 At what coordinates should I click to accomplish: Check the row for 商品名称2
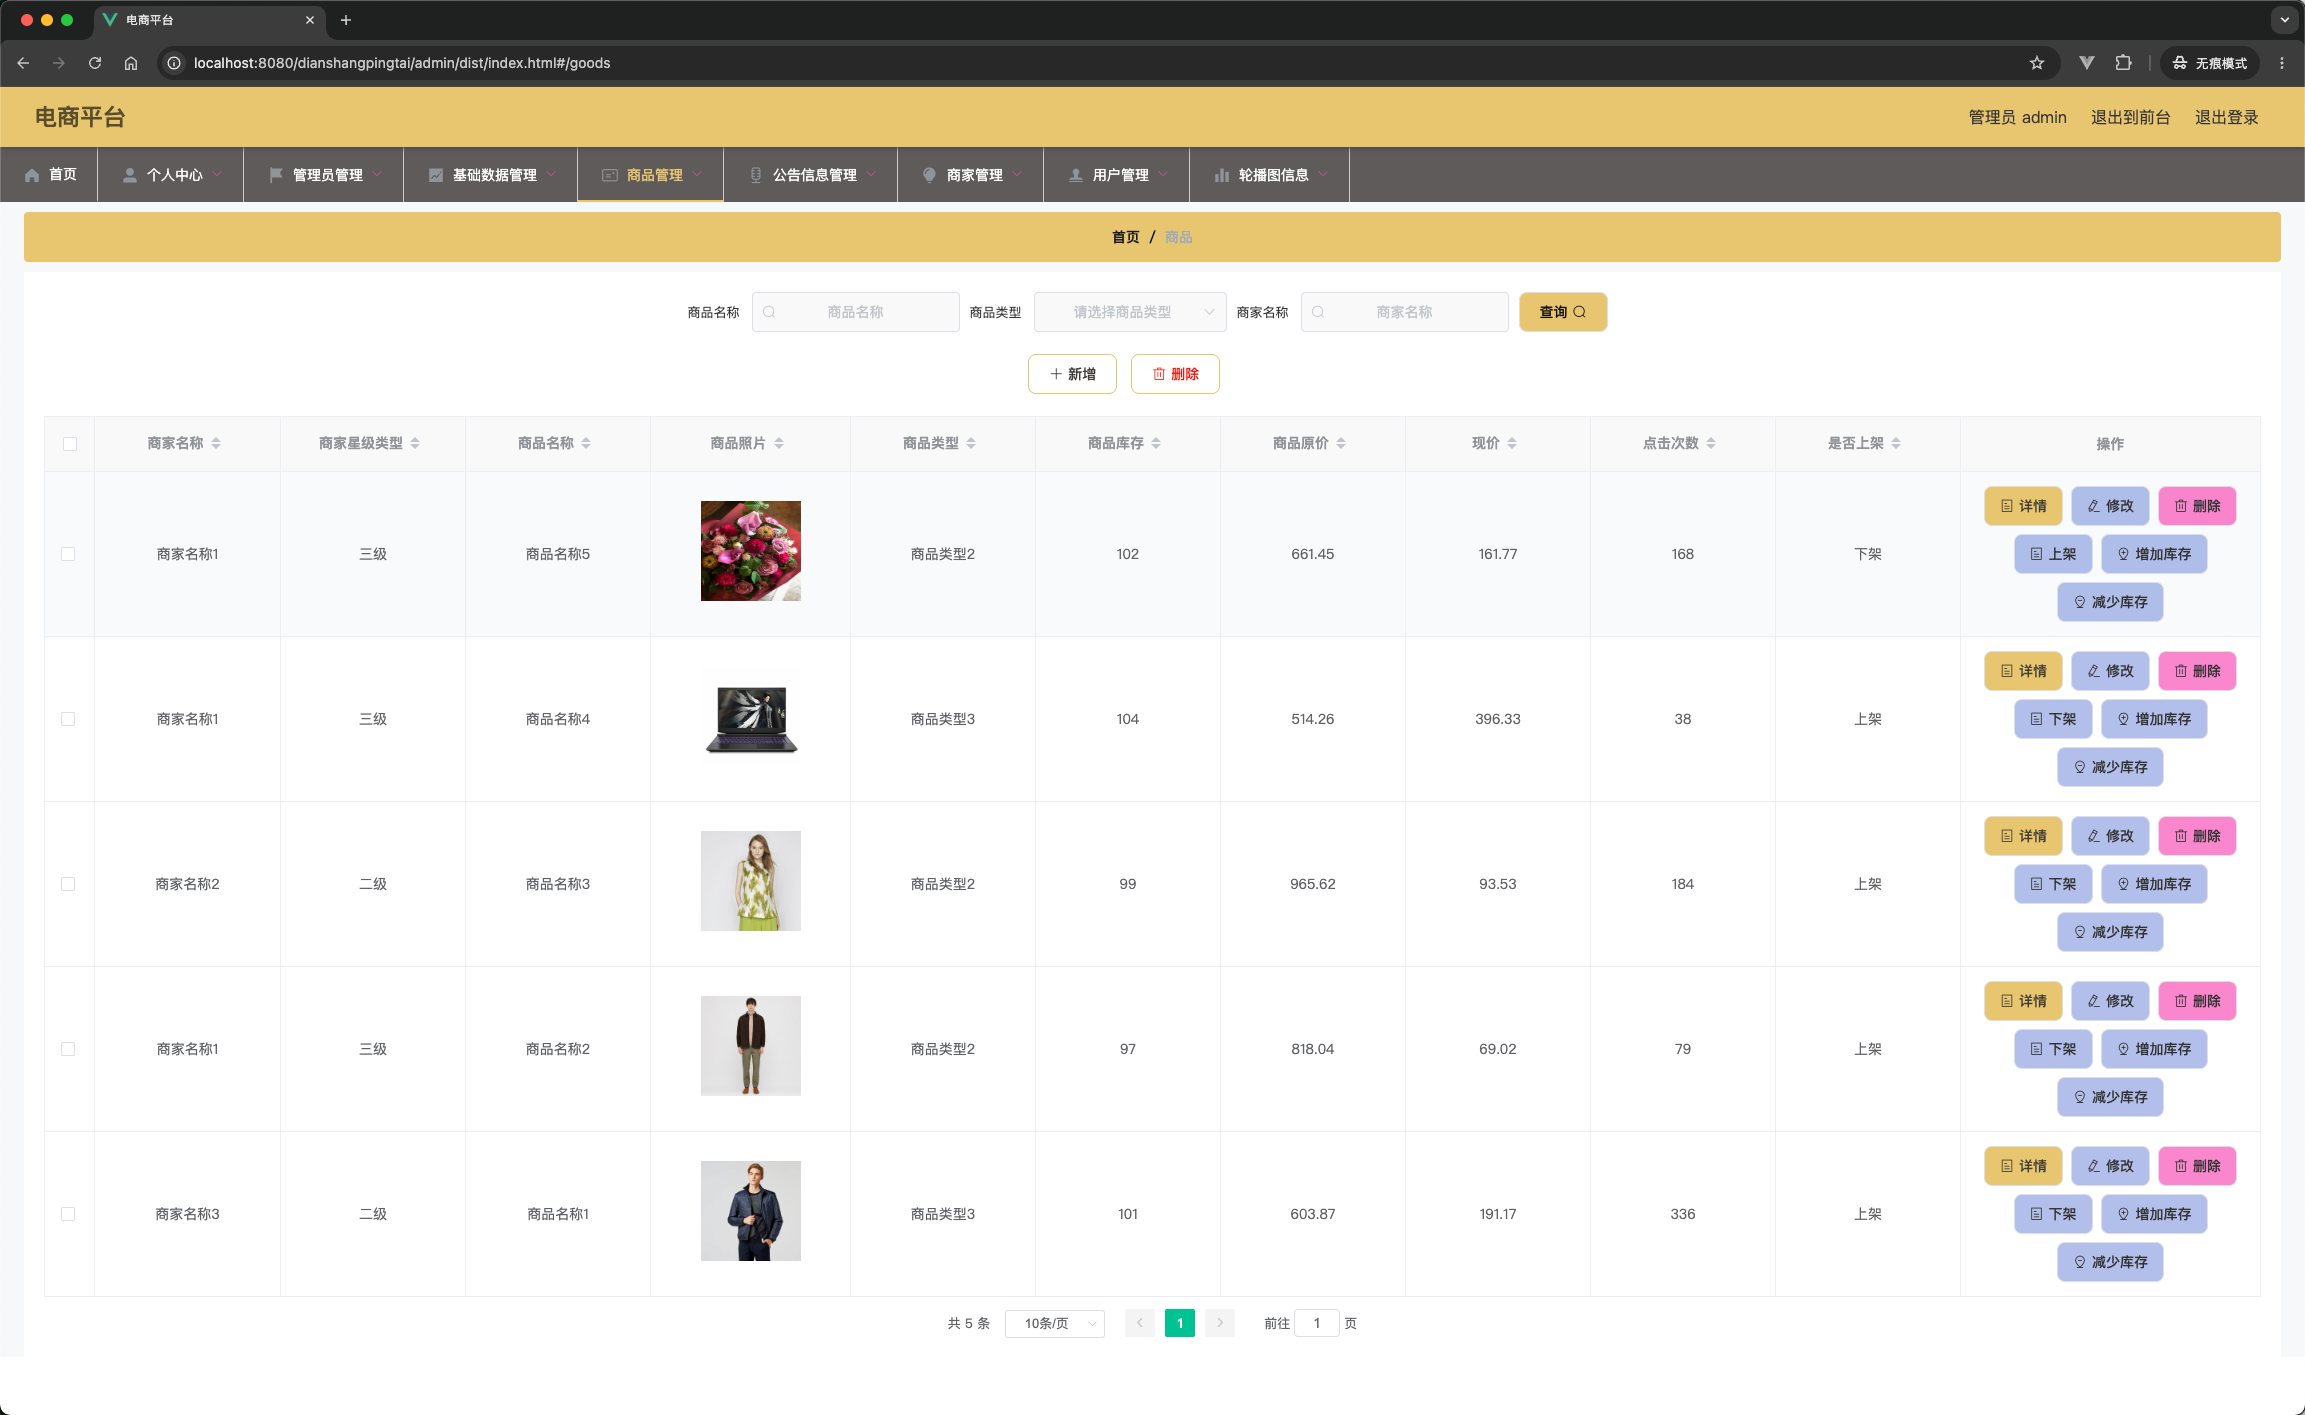coord(68,1049)
